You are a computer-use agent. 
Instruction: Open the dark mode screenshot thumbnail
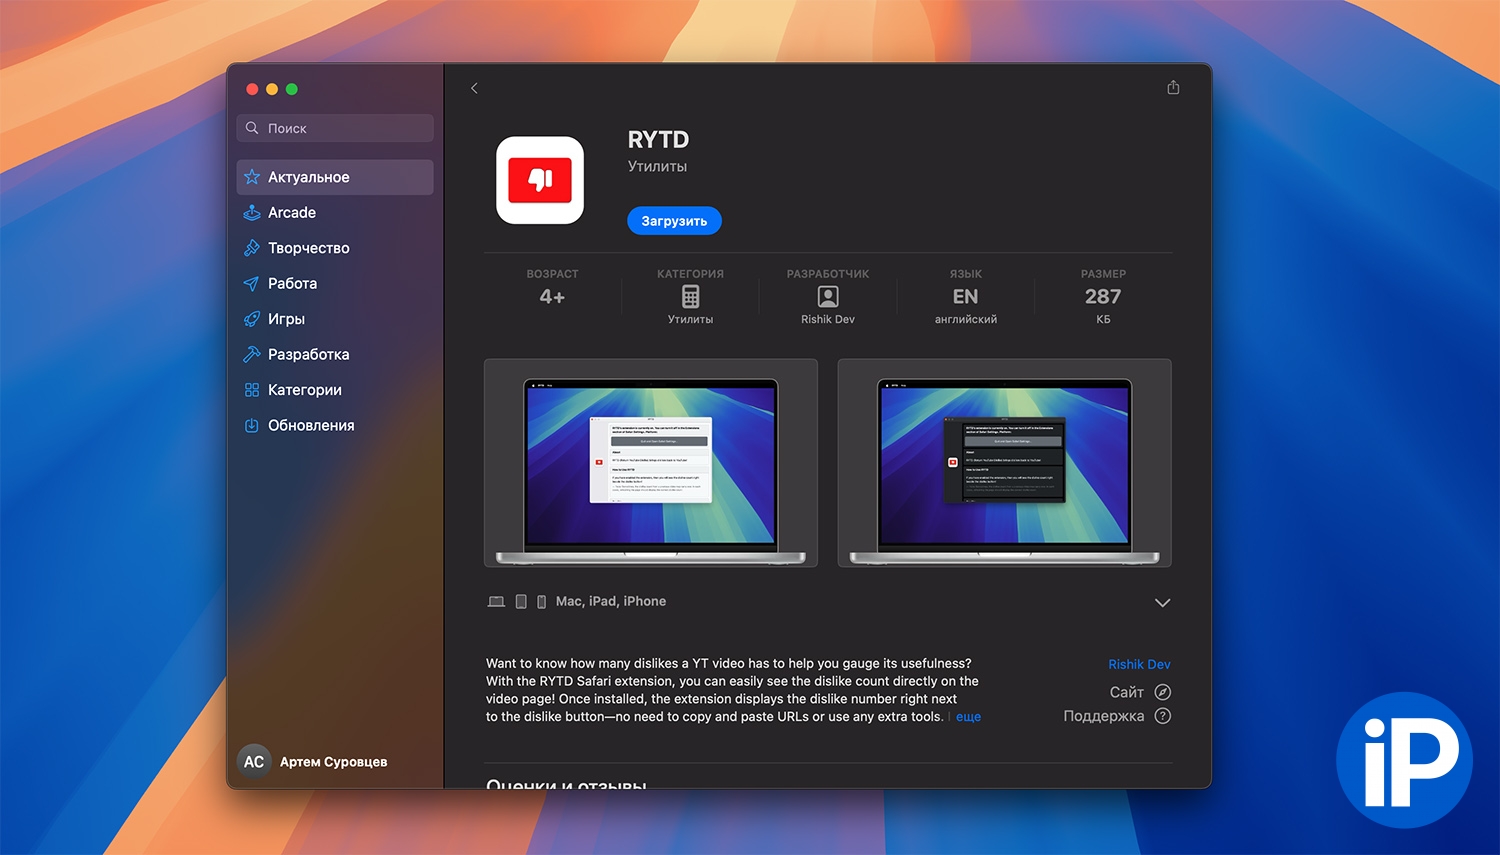point(1004,463)
